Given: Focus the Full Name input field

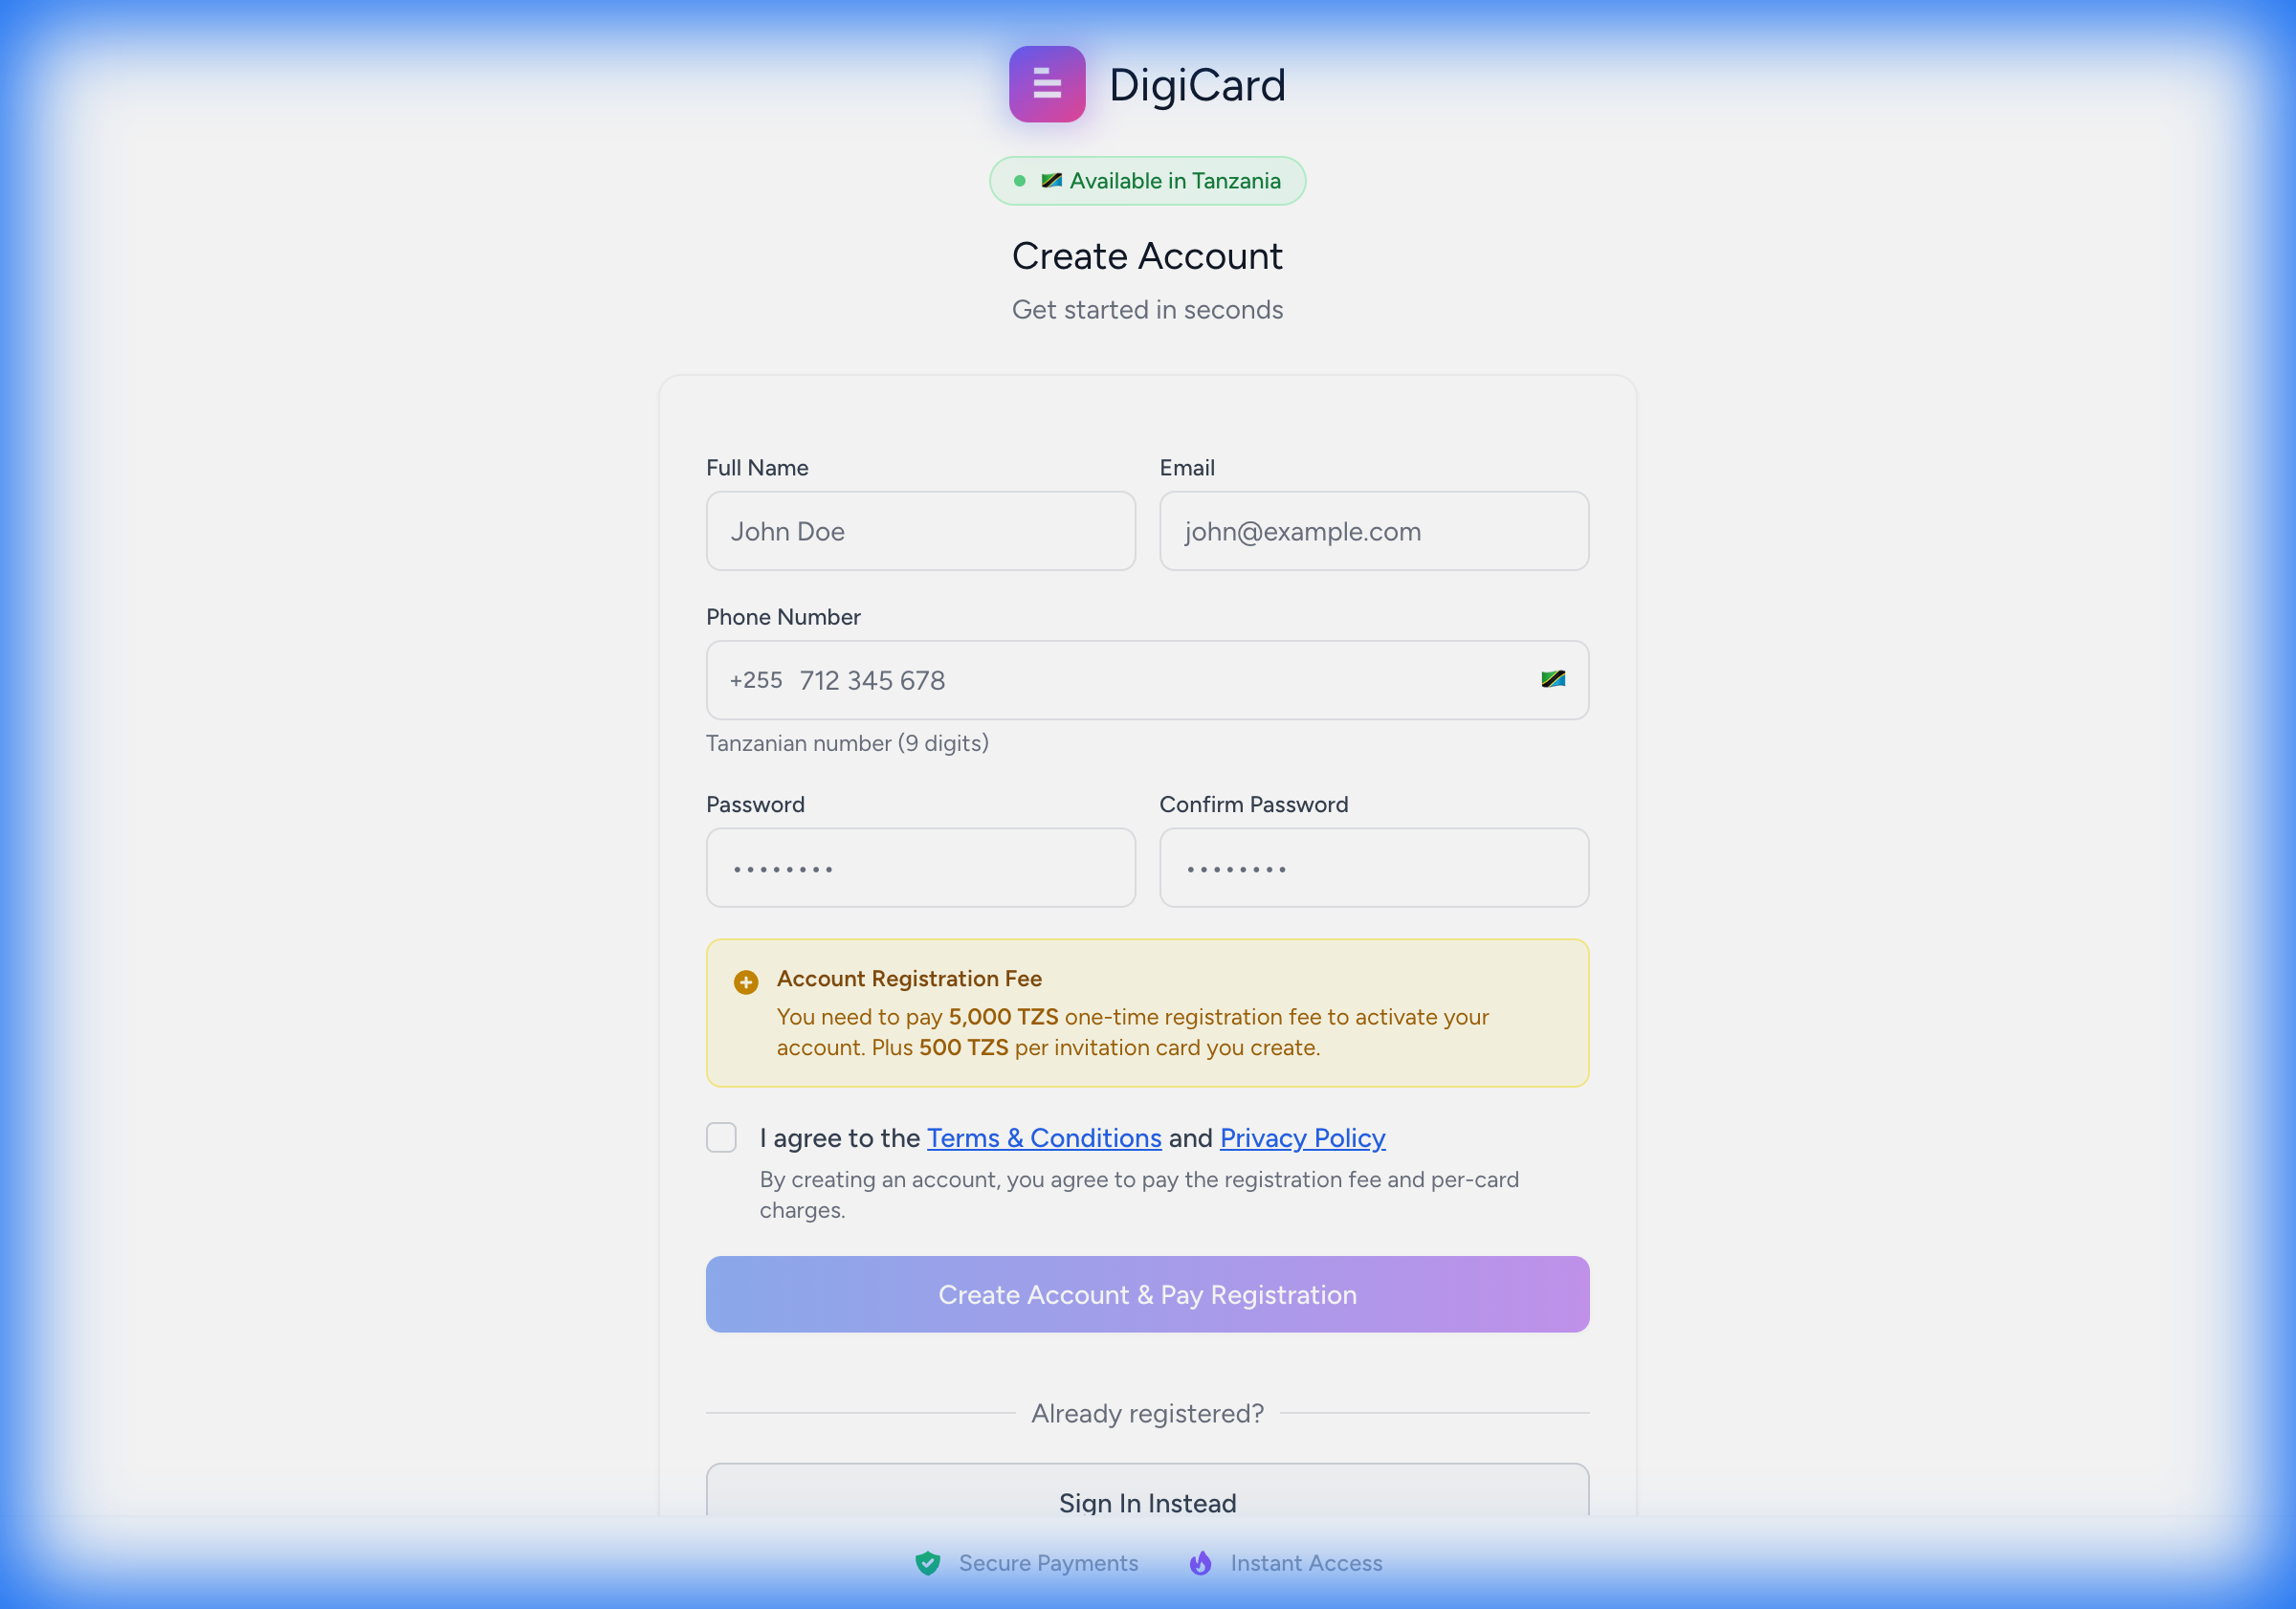Looking at the screenshot, I should pyautogui.click(x=920, y=531).
